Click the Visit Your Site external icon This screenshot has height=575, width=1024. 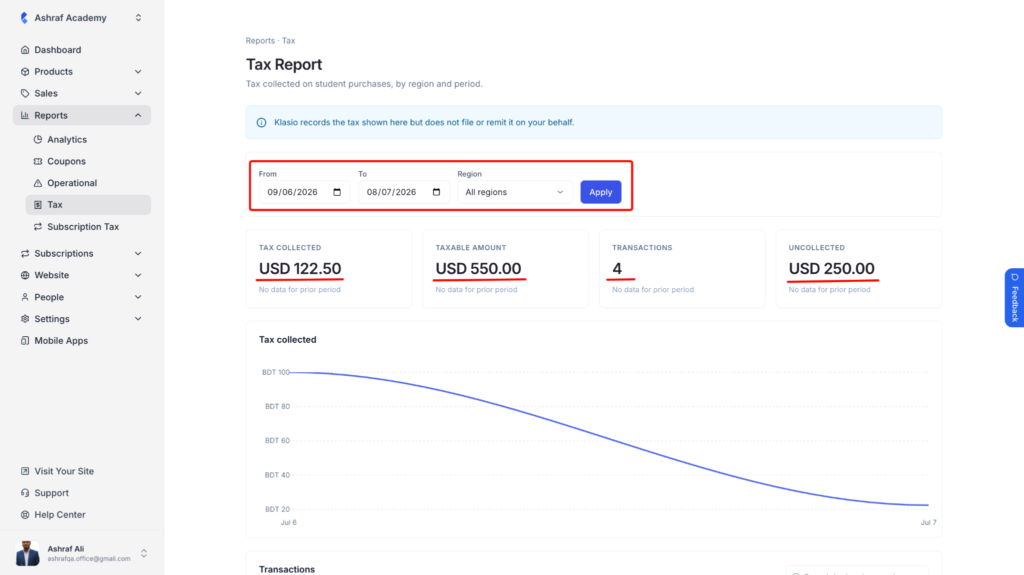click(25, 471)
